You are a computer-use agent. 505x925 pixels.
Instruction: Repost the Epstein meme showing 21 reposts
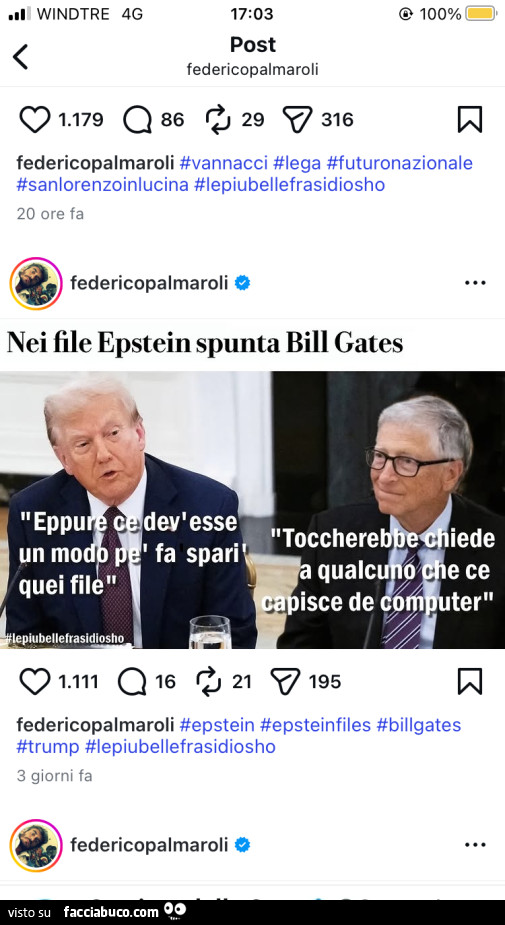tap(208, 682)
